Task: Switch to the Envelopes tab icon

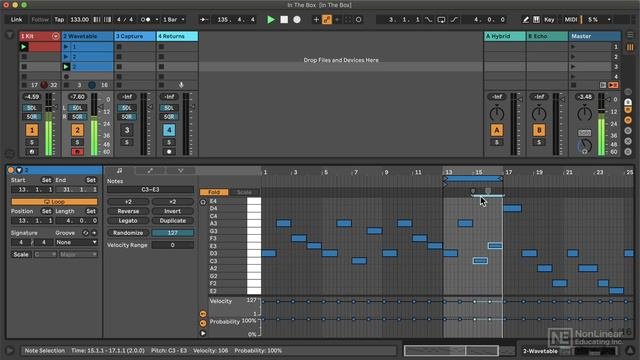Action: 150,171
